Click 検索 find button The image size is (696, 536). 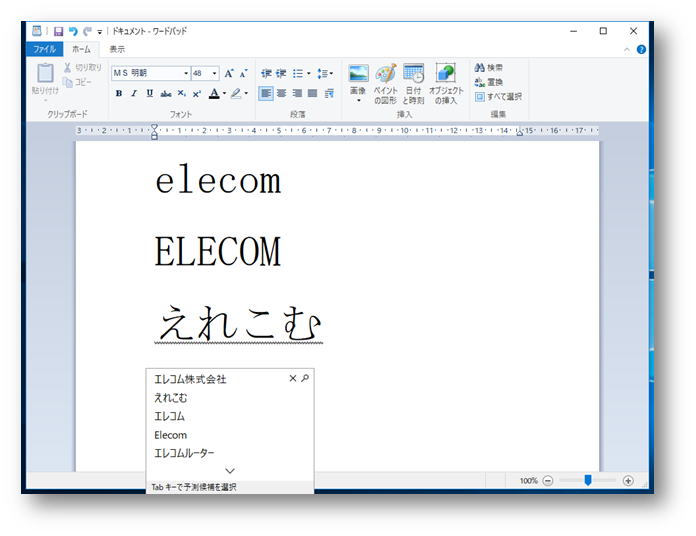488,67
